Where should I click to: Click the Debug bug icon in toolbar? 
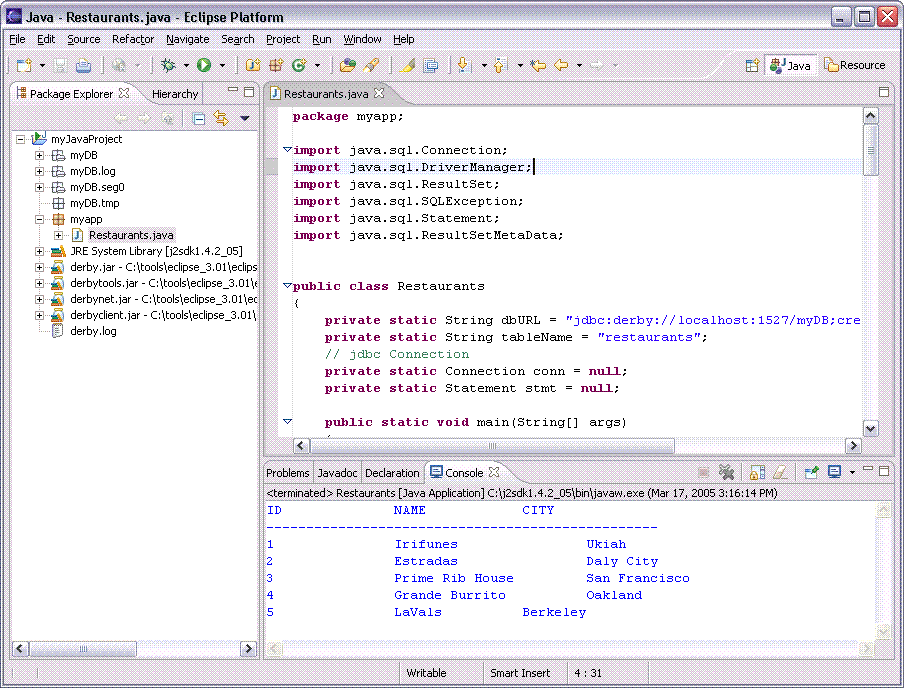pyautogui.click(x=169, y=65)
